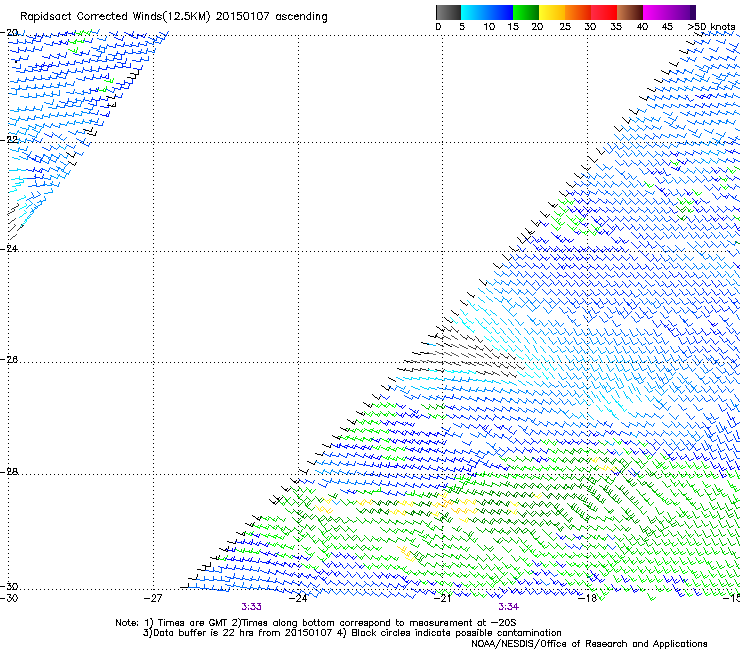The height and width of the screenshot is (650, 740).
Task: Click the -26 latitude axis label
Action: tap(9, 360)
